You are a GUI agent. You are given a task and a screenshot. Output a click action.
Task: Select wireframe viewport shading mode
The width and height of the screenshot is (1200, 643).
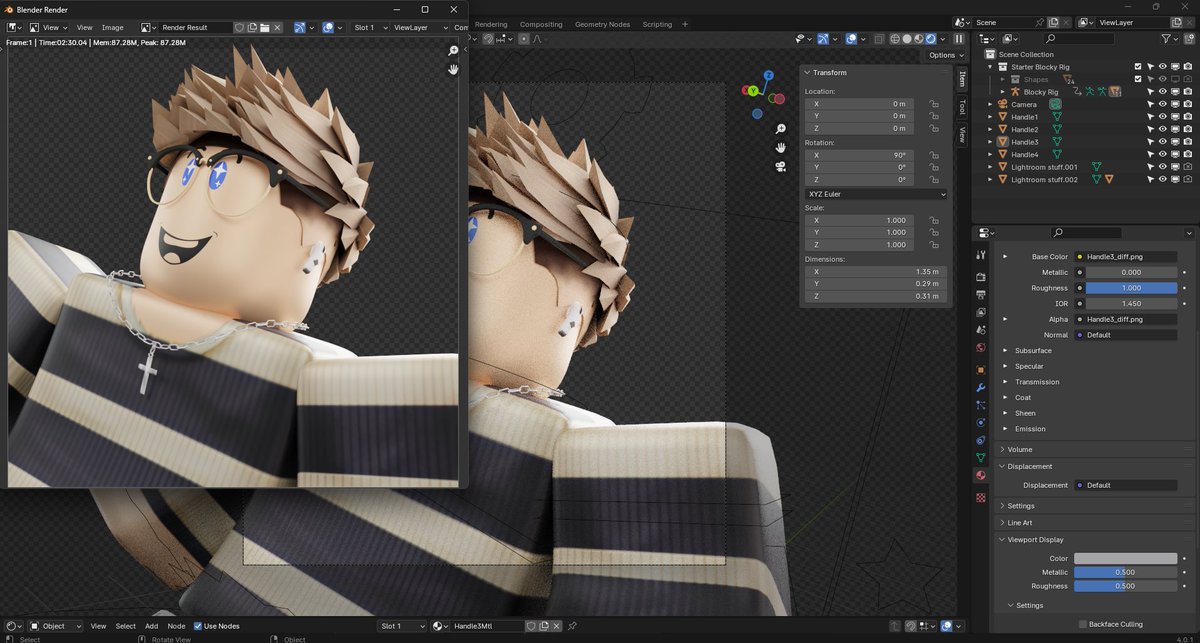[x=894, y=39]
